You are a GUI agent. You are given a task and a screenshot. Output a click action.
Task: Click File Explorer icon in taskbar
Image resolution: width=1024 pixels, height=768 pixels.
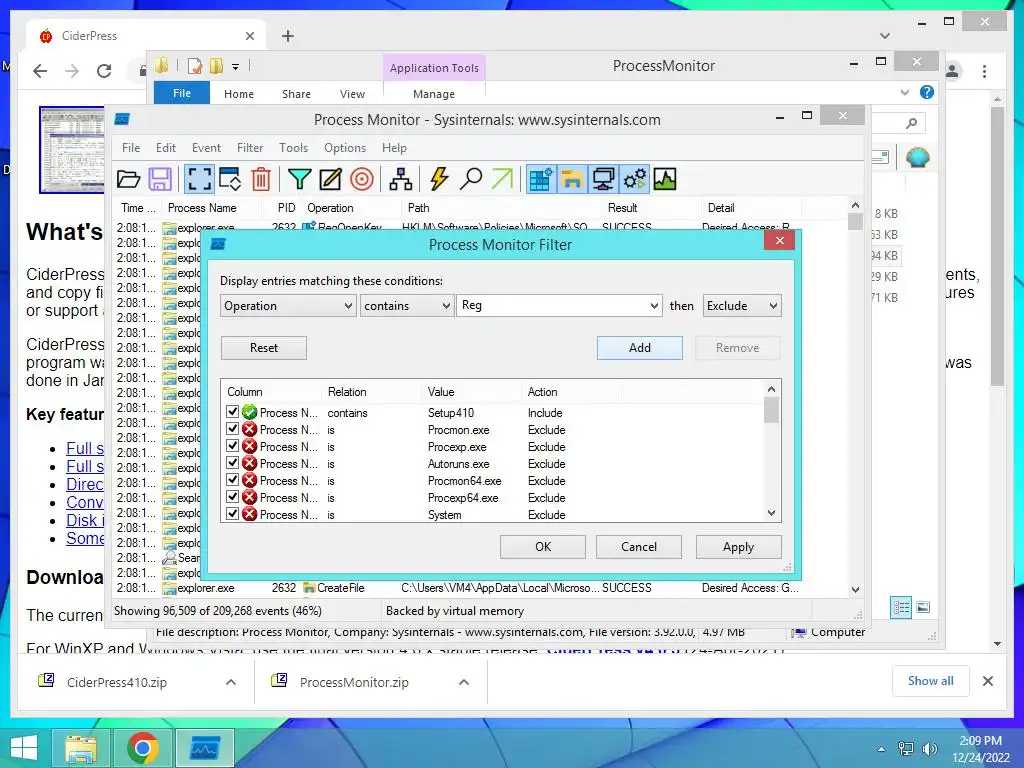point(81,748)
